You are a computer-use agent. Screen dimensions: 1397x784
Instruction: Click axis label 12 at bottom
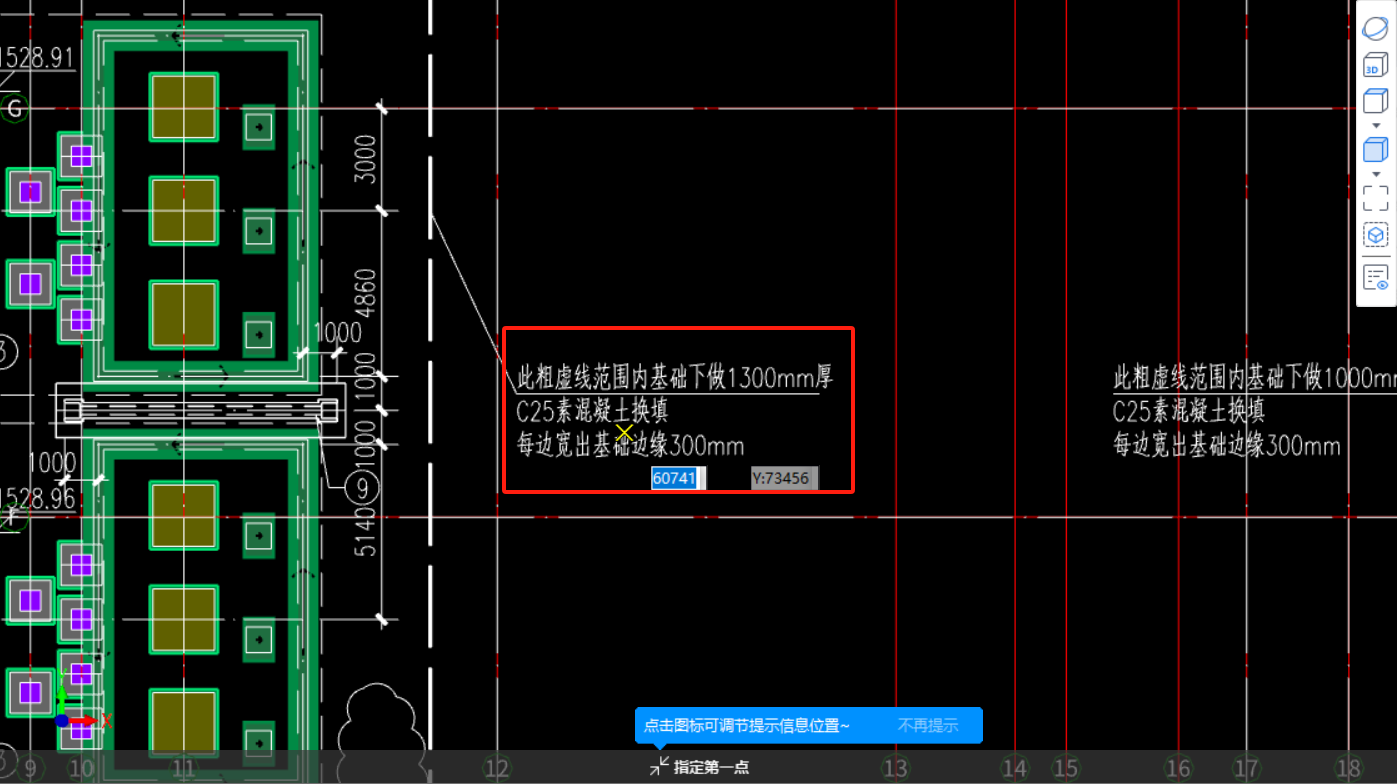coord(497,768)
